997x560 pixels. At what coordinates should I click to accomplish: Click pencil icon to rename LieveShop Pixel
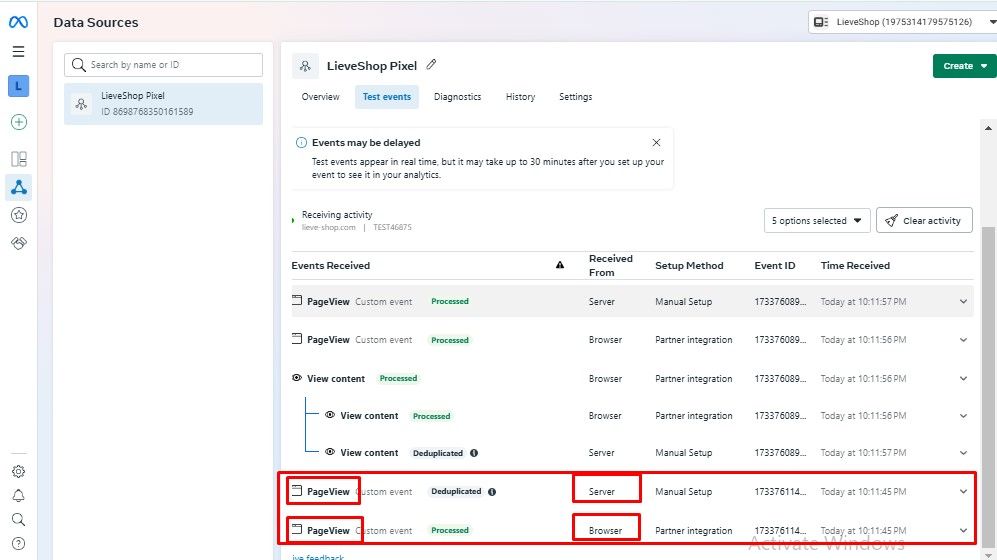[431, 65]
